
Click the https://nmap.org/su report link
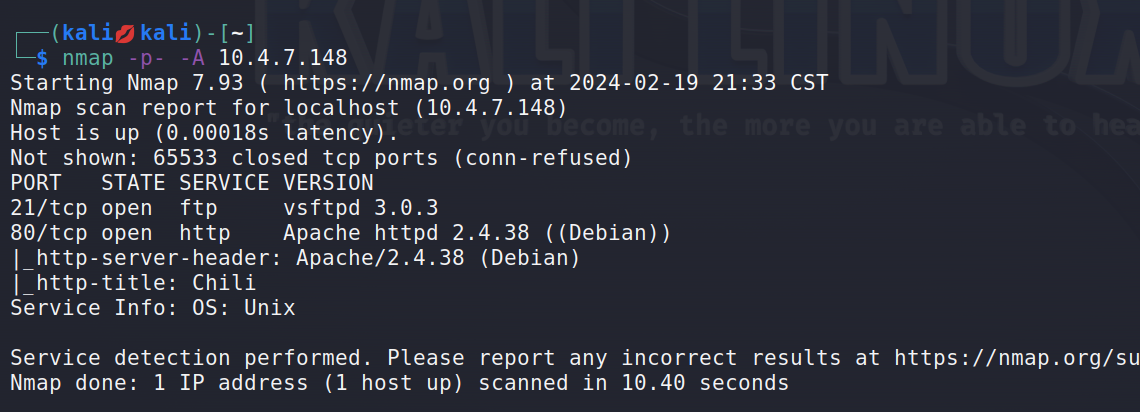pyautogui.click(x=1017, y=358)
